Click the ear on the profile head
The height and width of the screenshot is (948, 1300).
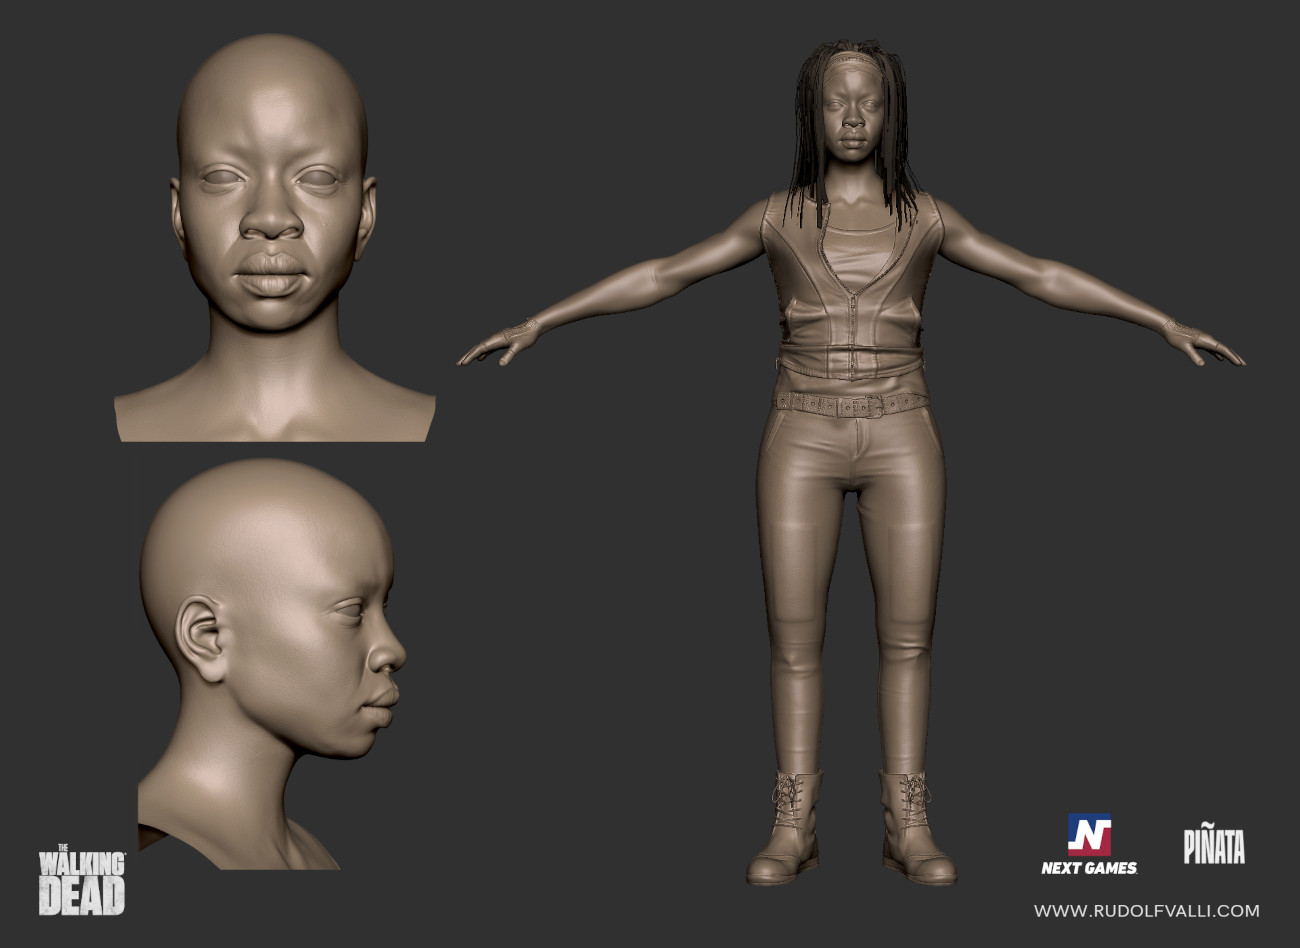(201, 641)
